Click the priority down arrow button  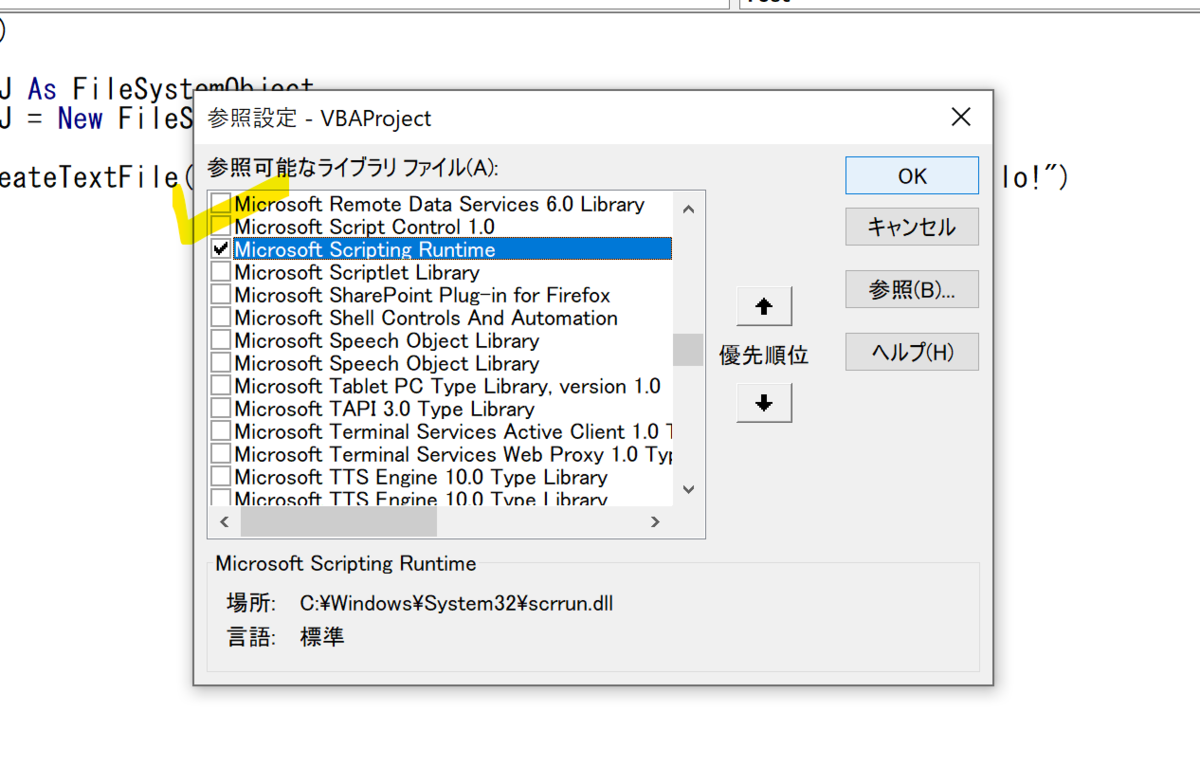pyautogui.click(x=763, y=402)
